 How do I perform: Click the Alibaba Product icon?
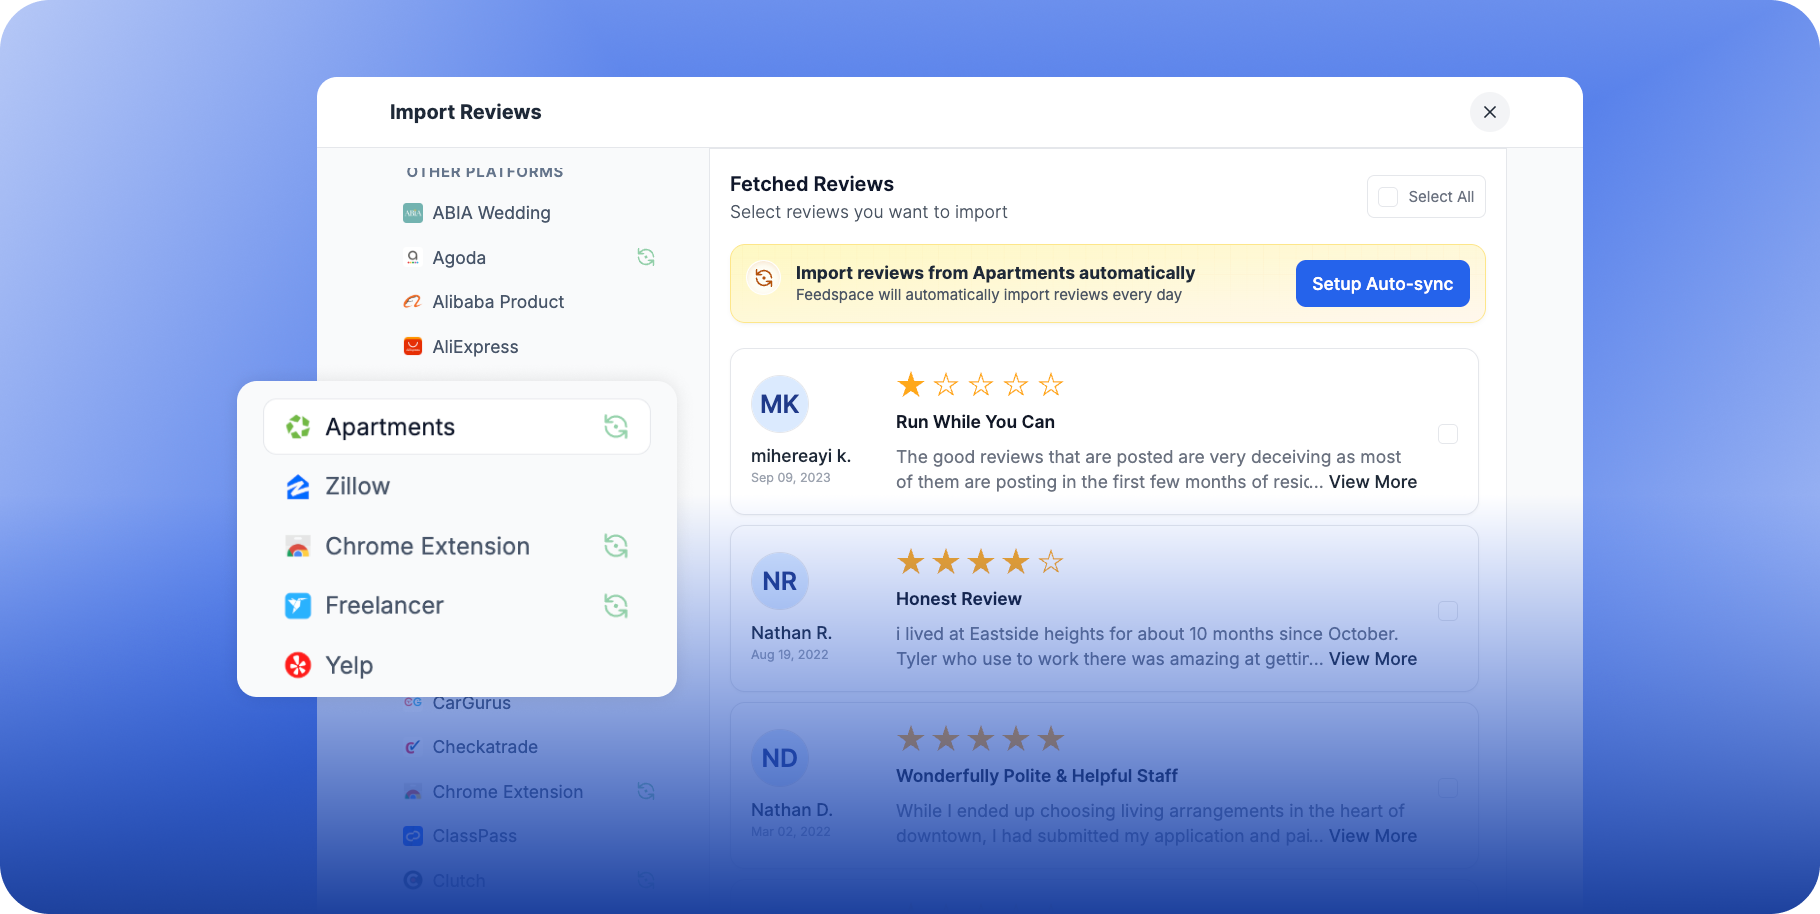[x=412, y=301]
